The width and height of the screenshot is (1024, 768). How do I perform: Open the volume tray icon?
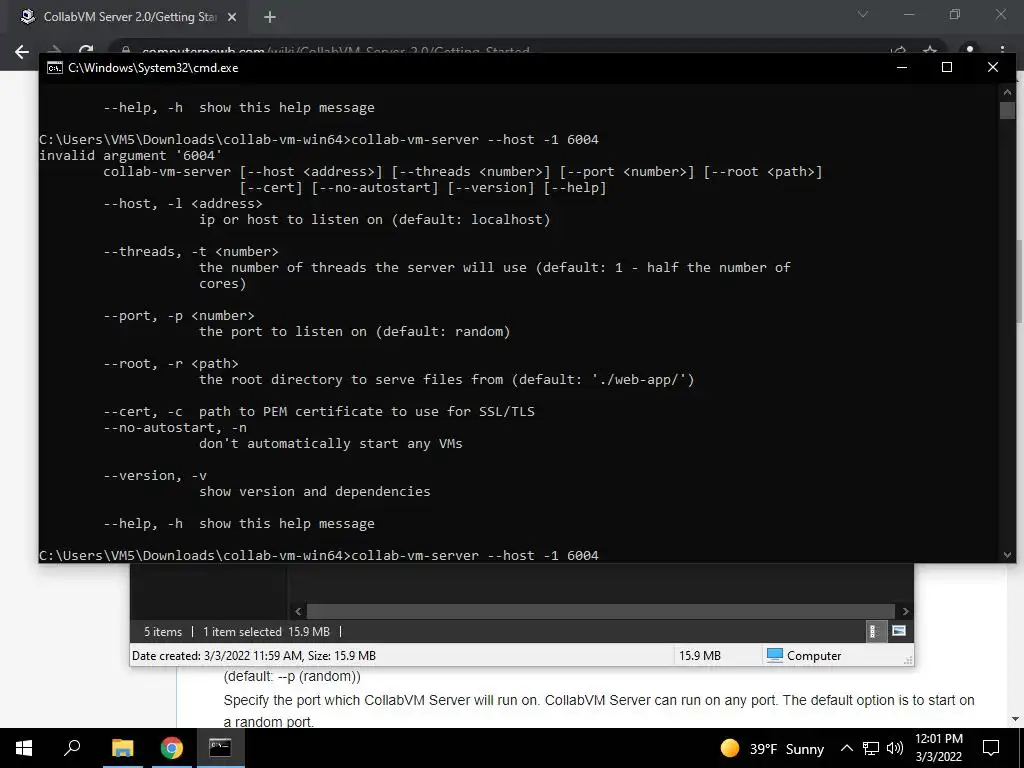[x=895, y=748]
